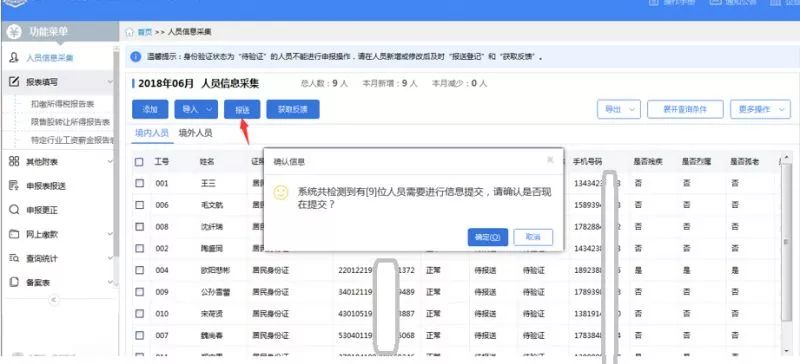Check the box for employee 006
The image size is (800, 364).
point(139,205)
